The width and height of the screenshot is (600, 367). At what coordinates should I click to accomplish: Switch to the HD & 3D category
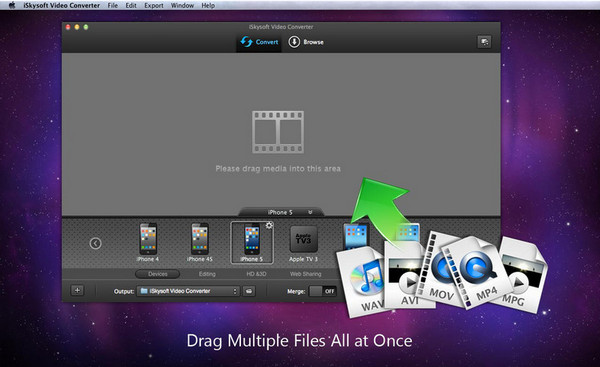[x=256, y=274]
